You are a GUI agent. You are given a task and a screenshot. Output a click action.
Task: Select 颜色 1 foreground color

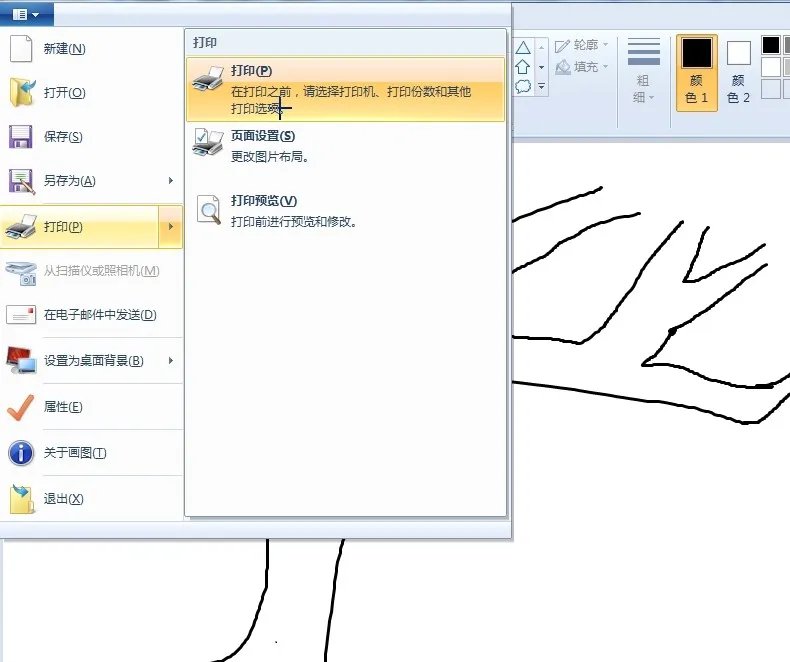point(697,73)
